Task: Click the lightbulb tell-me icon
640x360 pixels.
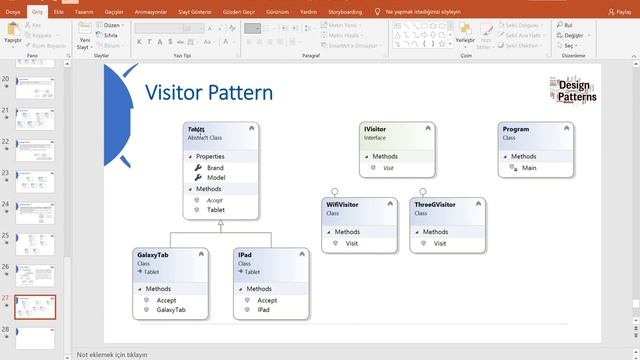Action: tap(378, 12)
